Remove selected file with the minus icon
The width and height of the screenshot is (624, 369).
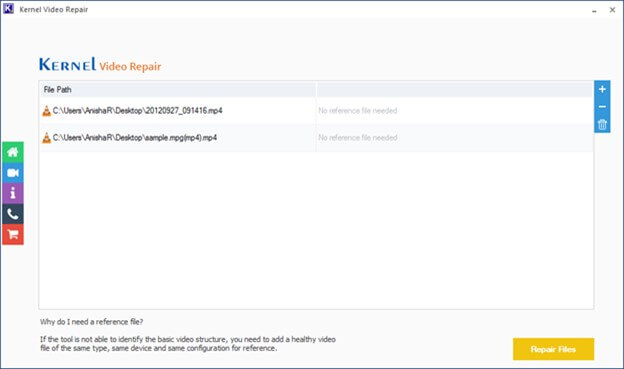pyautogui.click(x=602, y=107)
